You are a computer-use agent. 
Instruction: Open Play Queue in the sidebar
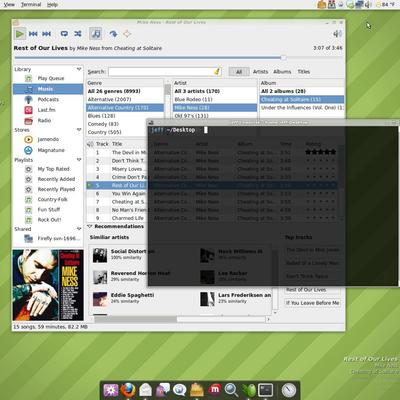point(48,78)
